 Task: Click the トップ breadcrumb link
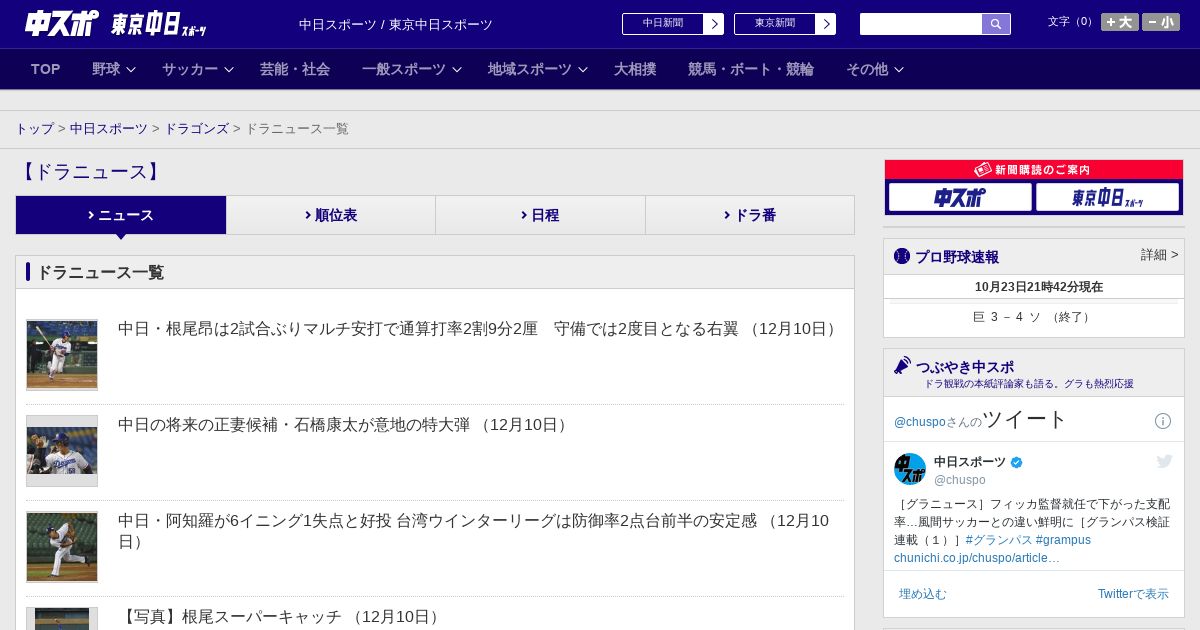click(x=35, y=129)
